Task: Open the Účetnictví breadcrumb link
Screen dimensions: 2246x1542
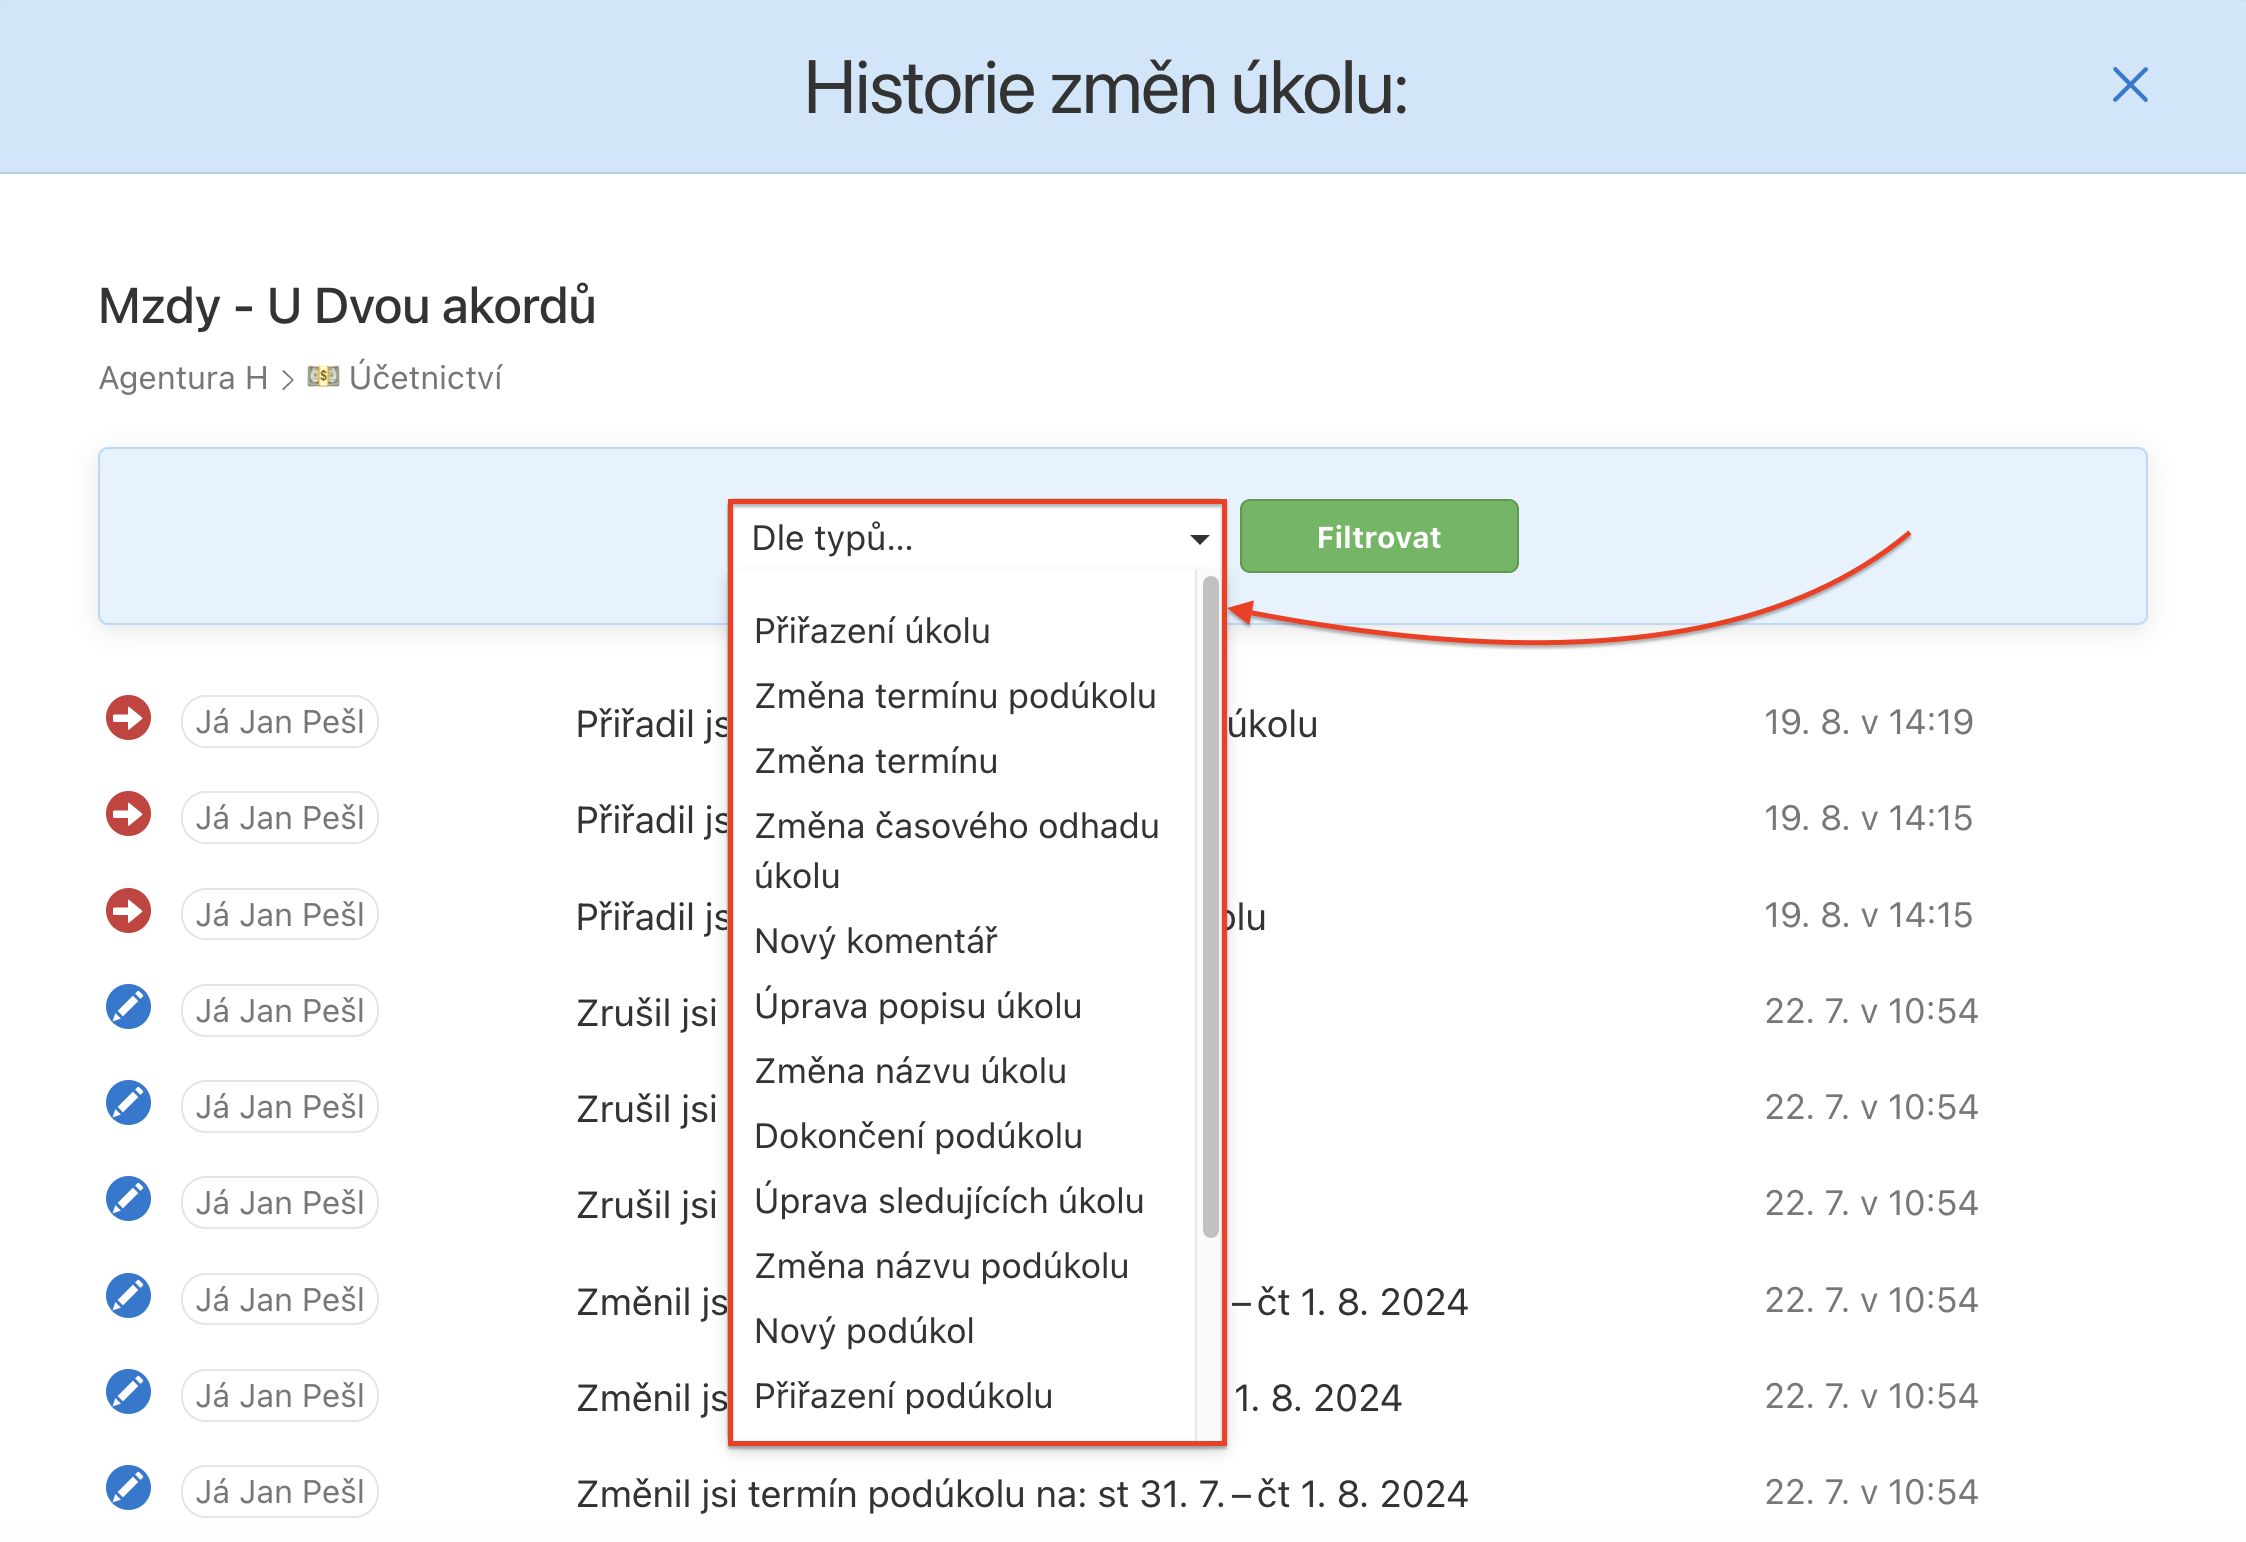Action: 425,378
